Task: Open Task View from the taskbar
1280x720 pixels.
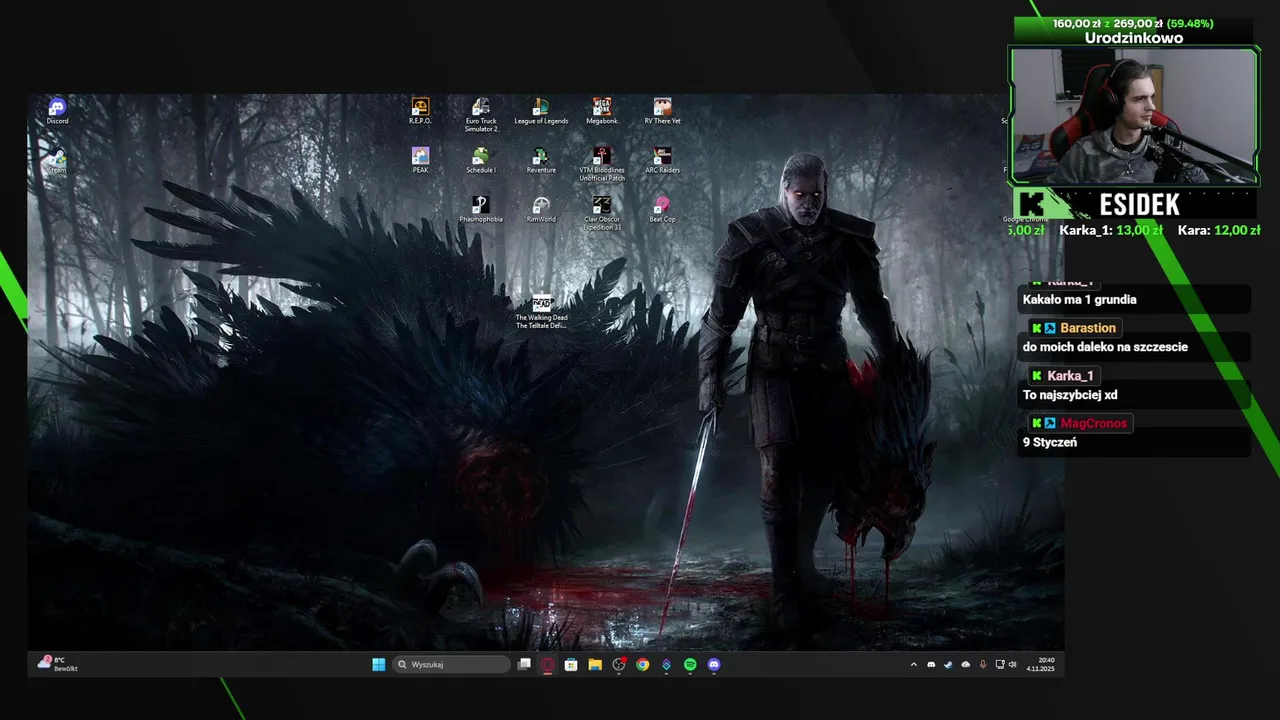Action: click(524, 664)
